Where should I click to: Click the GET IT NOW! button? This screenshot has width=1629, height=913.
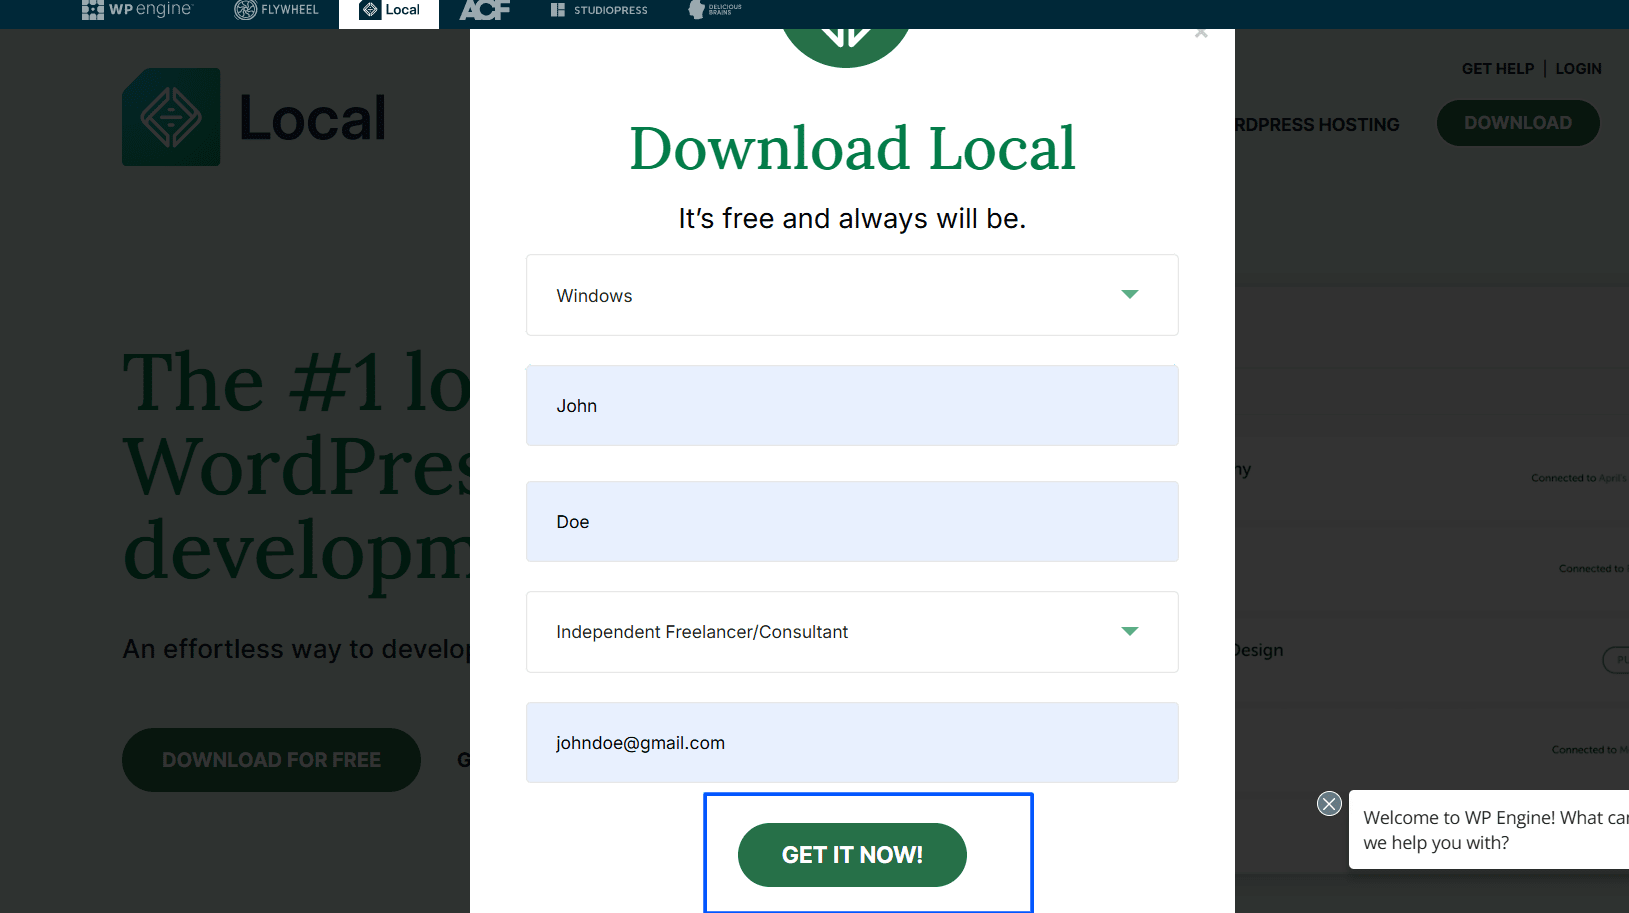click(x=852, y=855)
